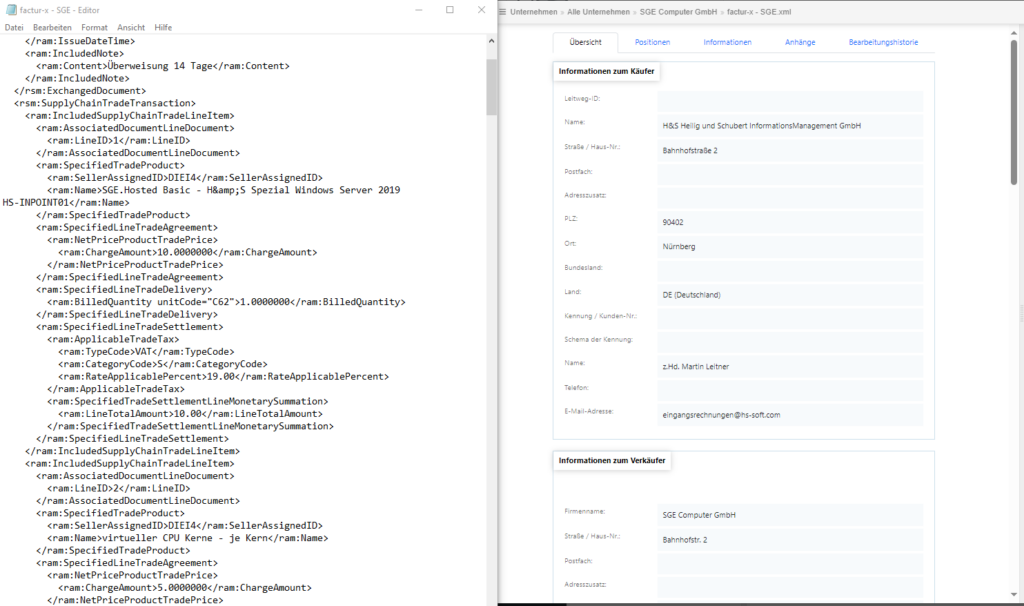The image size is (1024, 606).
Task: Click the factur-x - SGE.xml breadcrumb
Action: pyautogui.click(x=759, y=12)
